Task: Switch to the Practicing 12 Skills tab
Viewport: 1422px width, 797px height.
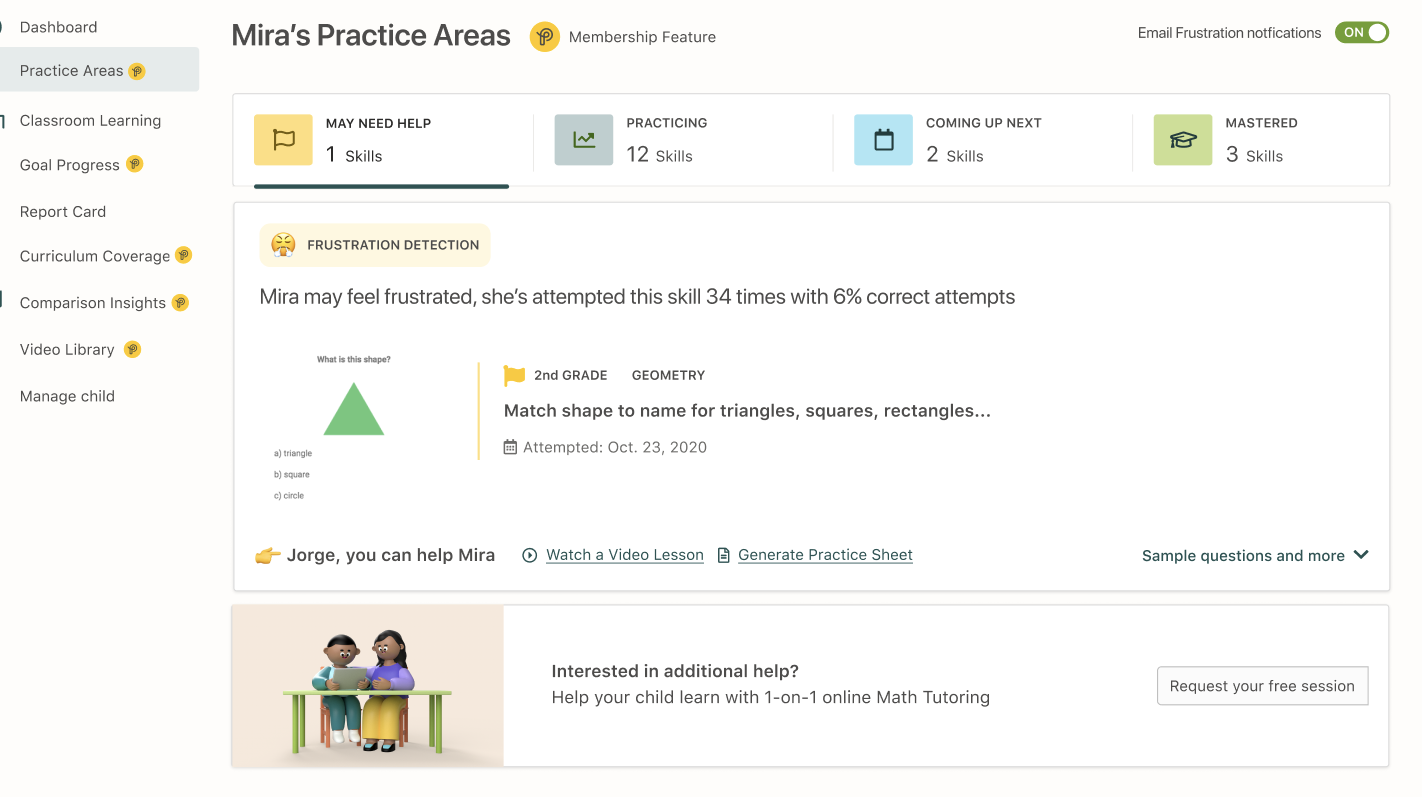Action: click(x=682, y=140)
